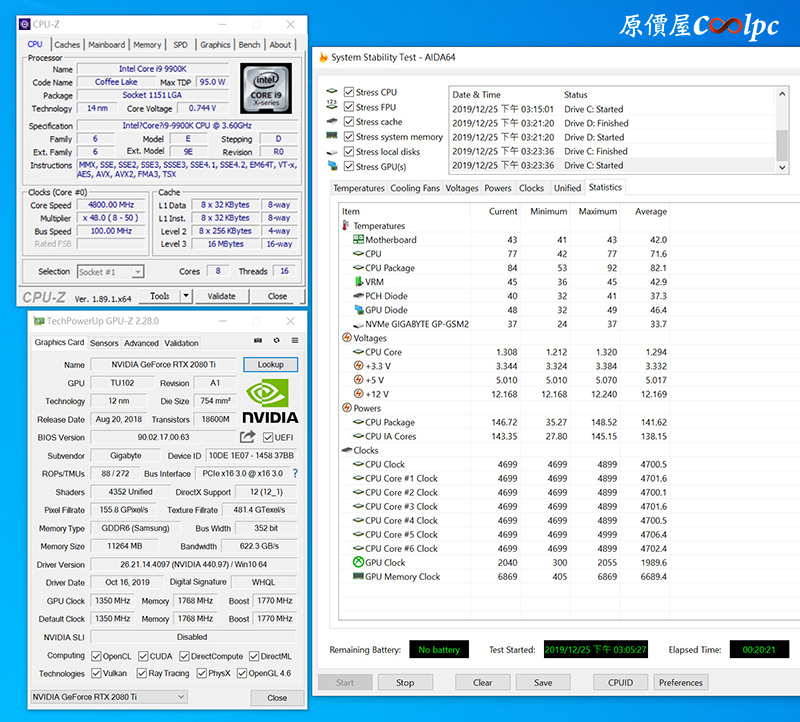The width and height of the screenshot is (800, 722).
Task: Click CPU-Z window title icon
Action: [x=24, y=24]
